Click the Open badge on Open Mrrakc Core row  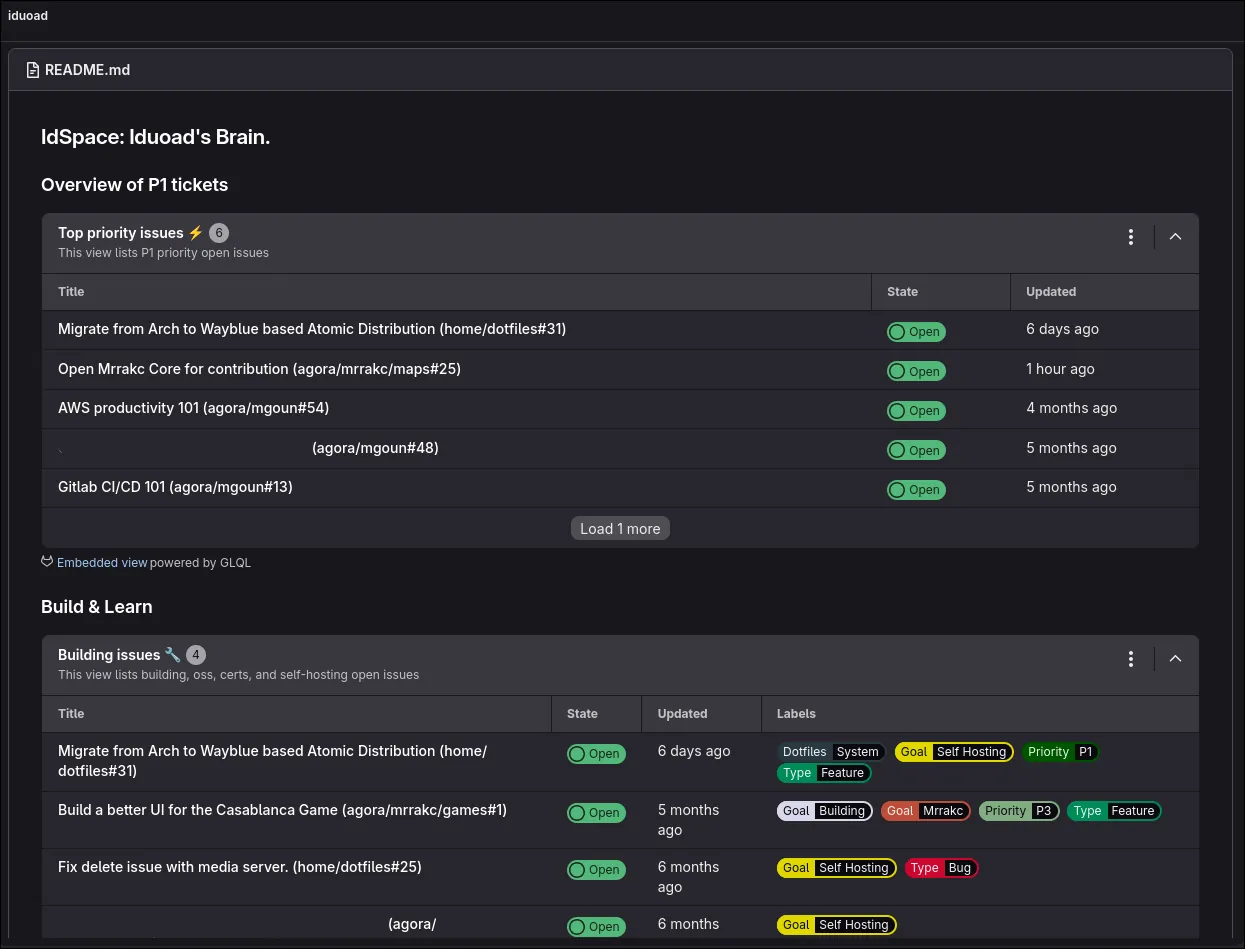pyautogui.click(x=915, y=371)
